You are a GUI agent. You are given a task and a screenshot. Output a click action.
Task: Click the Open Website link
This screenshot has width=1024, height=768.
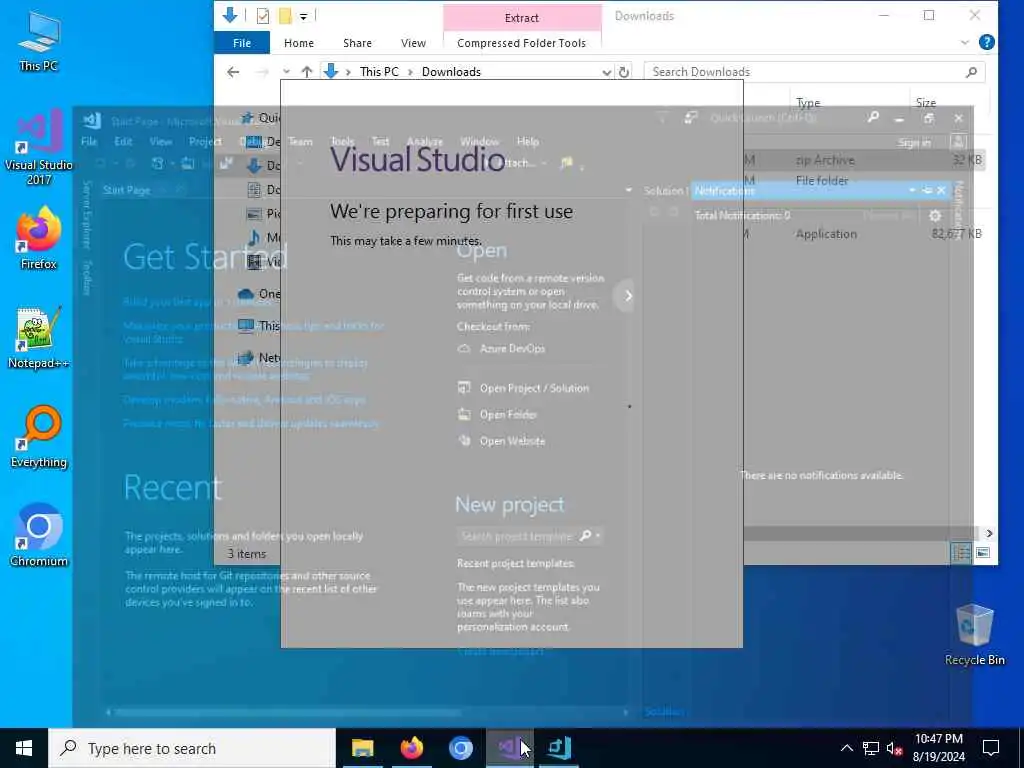point(512,441)
